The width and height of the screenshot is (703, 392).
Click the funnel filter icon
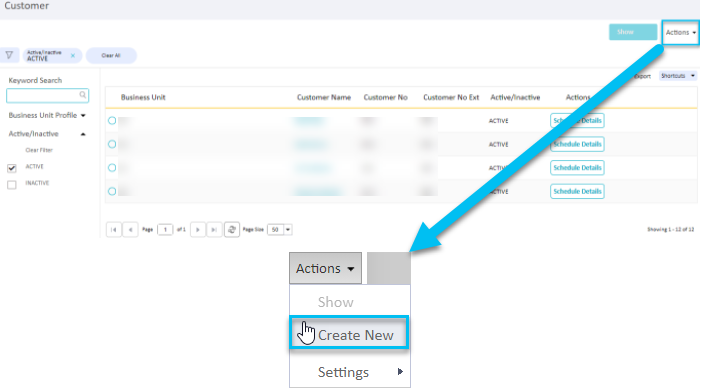tap(9, 55)
